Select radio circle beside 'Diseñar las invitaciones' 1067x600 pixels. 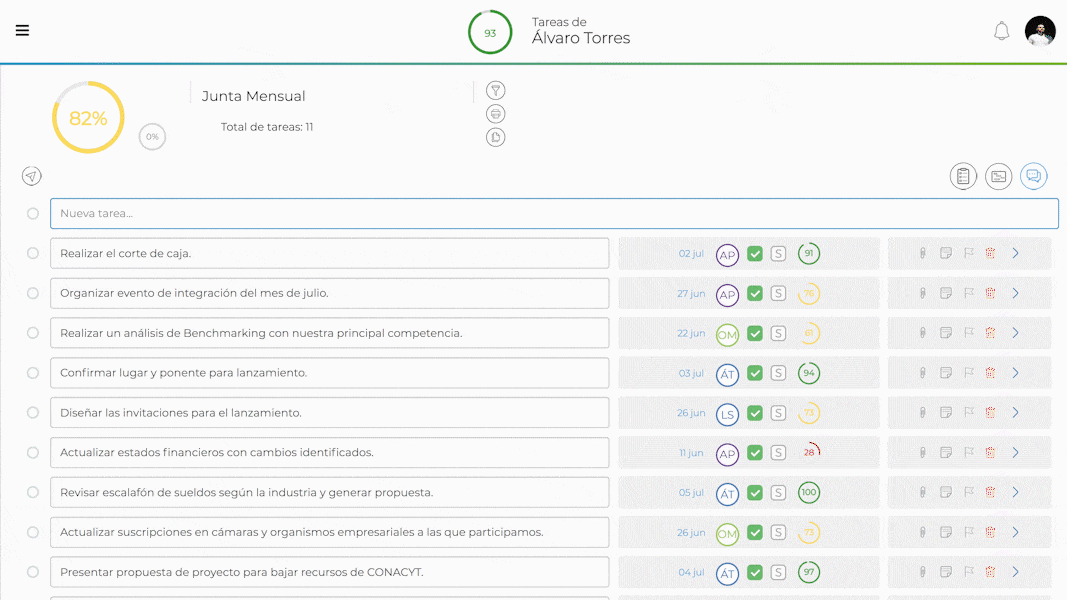[33, 413]
